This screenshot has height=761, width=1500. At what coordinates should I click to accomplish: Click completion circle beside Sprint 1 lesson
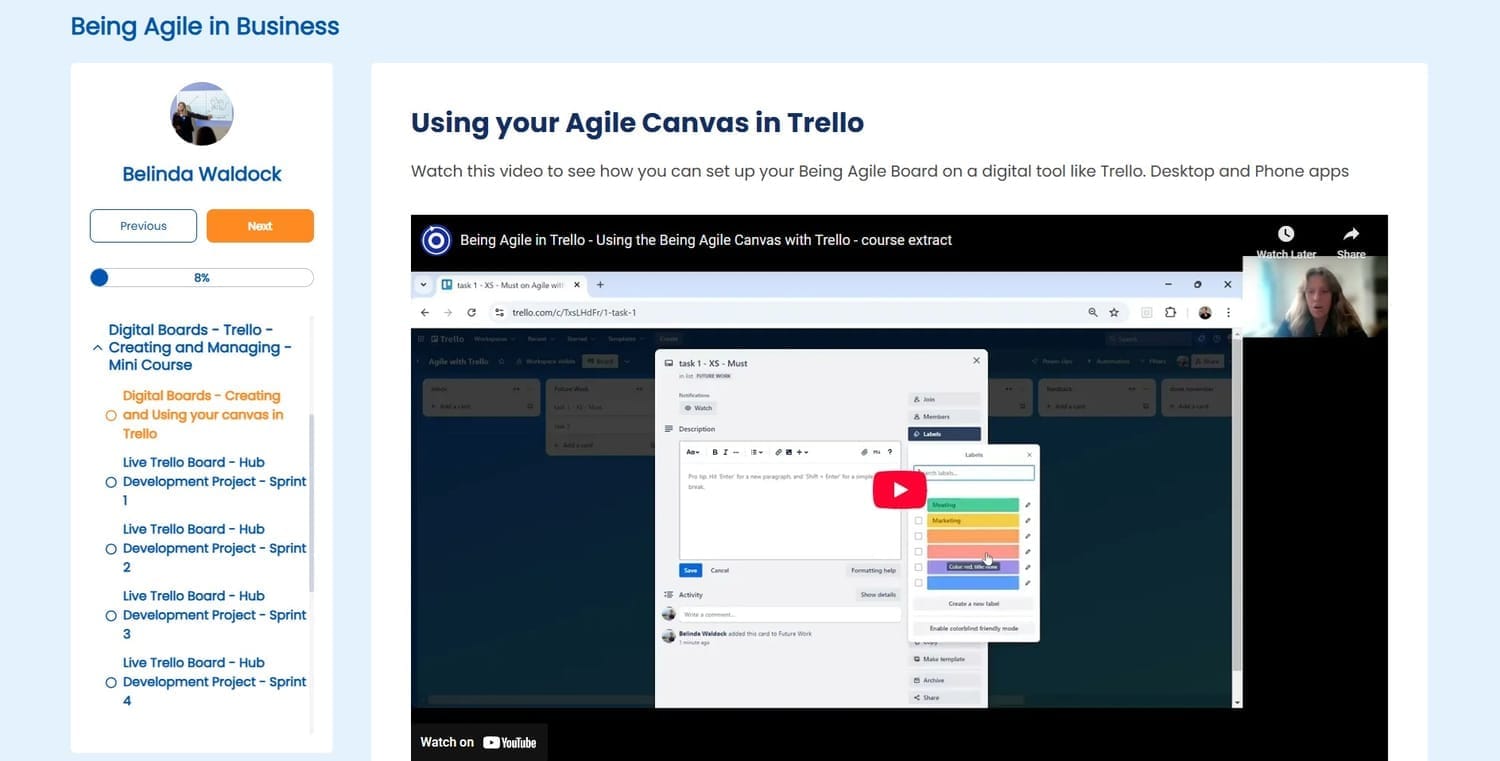pyautogui.click(x=111, y=482)
